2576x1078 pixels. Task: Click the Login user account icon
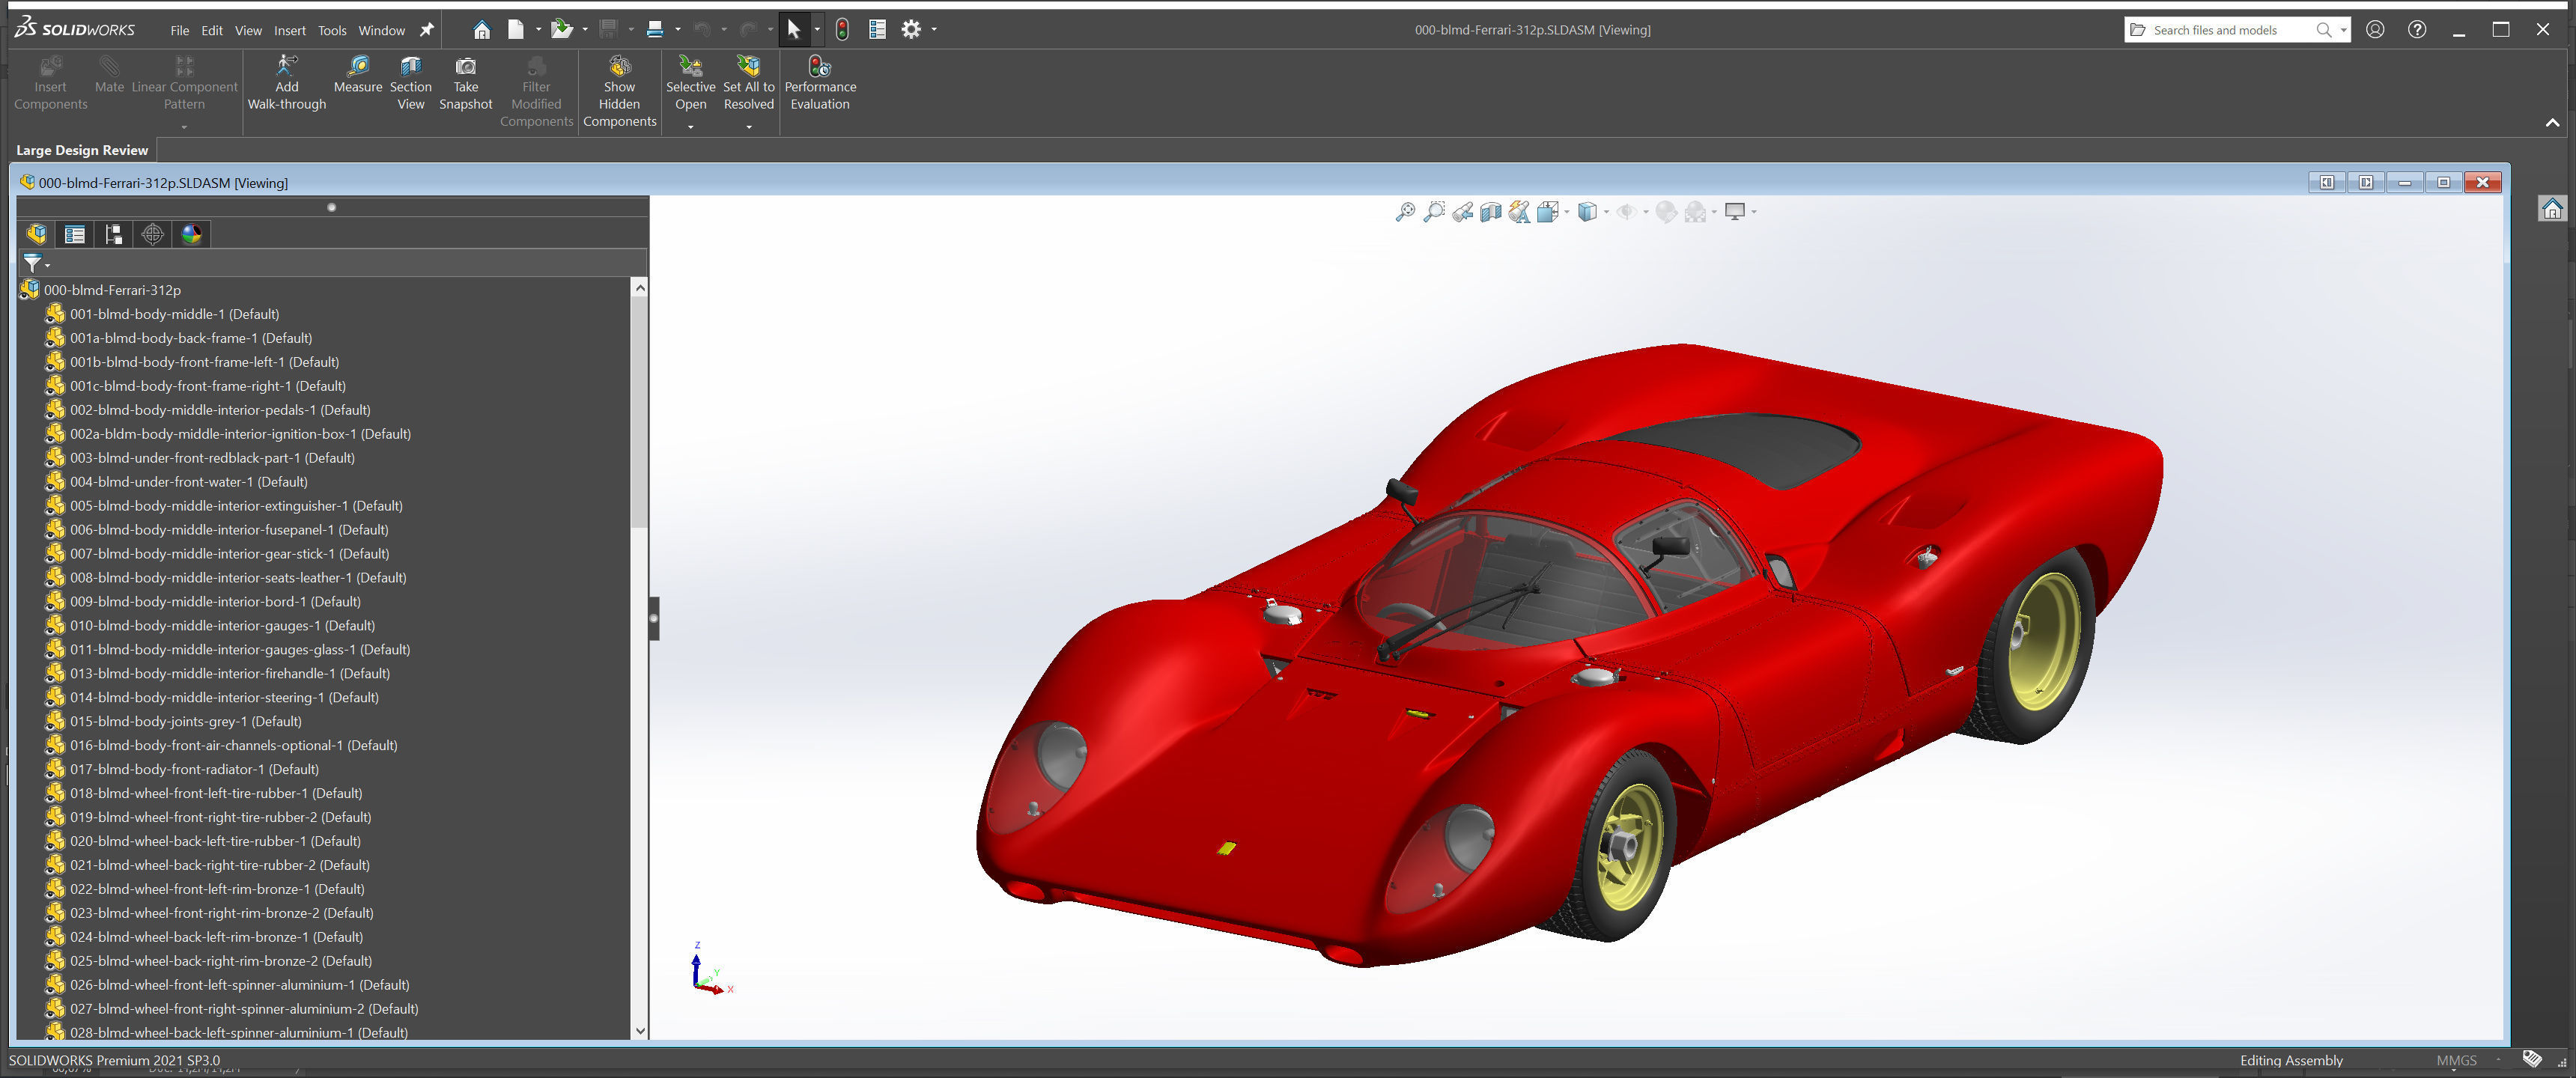2375,30
